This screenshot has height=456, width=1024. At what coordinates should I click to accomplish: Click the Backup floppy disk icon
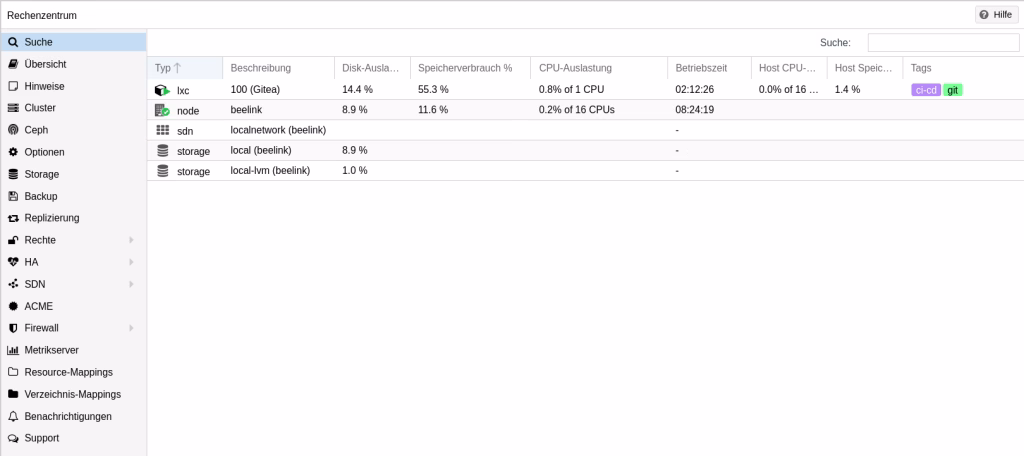pos(13,196)
